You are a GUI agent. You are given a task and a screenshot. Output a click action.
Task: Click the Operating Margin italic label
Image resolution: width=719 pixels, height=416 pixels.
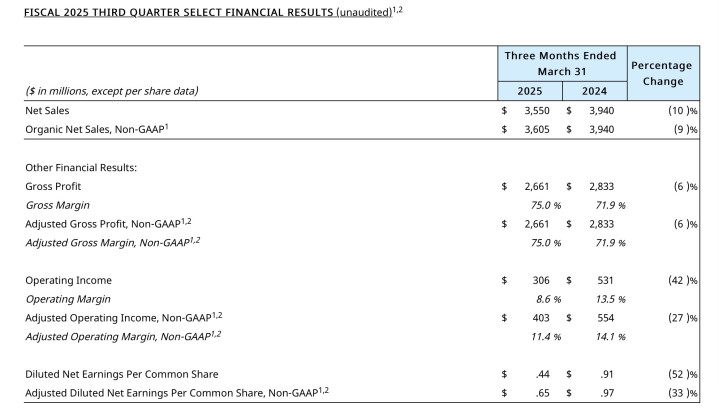[x=68, y=299]
